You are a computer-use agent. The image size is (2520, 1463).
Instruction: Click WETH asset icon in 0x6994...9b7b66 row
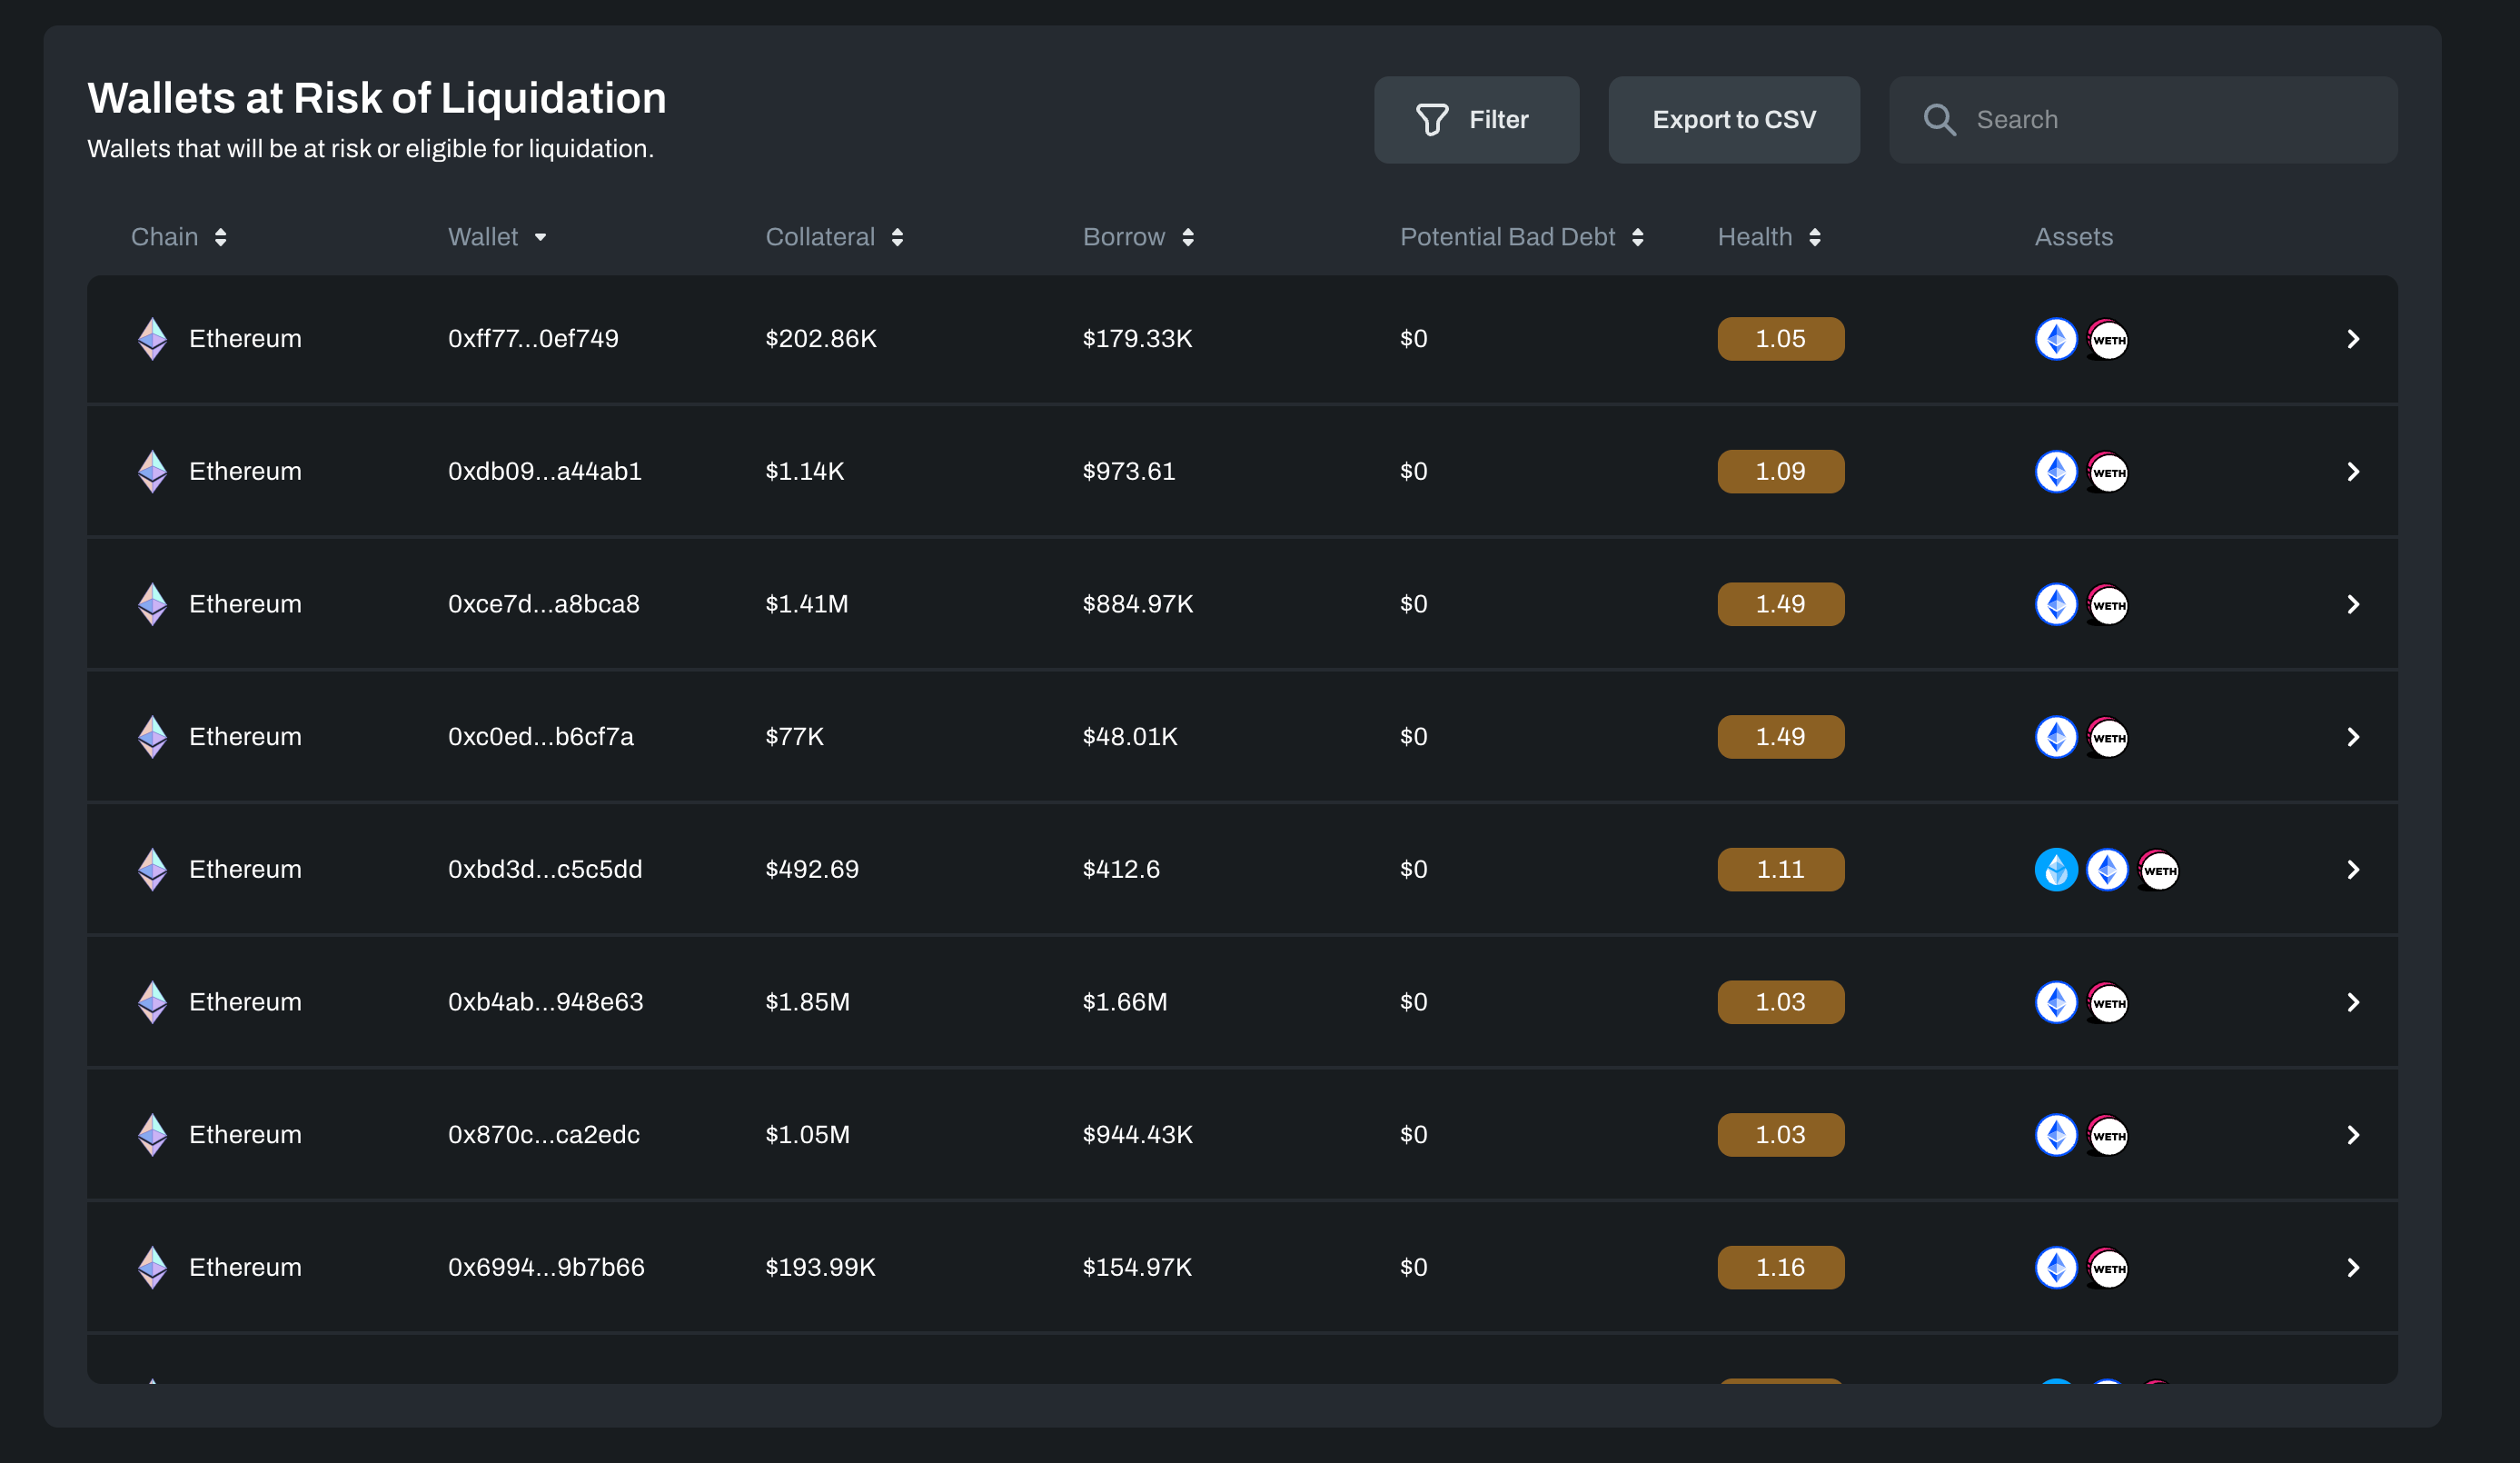click(x=2108, y=1268)
